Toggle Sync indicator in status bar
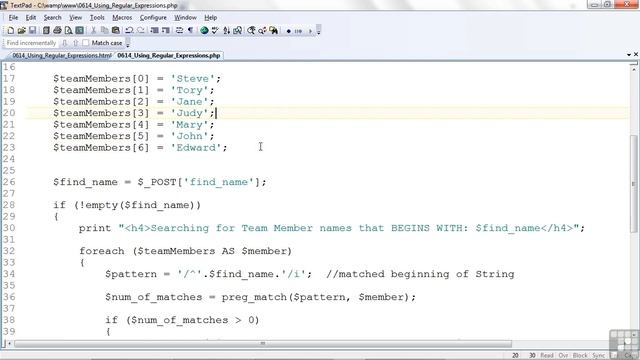This screenshot has width=640, height=360. (599, 356)
